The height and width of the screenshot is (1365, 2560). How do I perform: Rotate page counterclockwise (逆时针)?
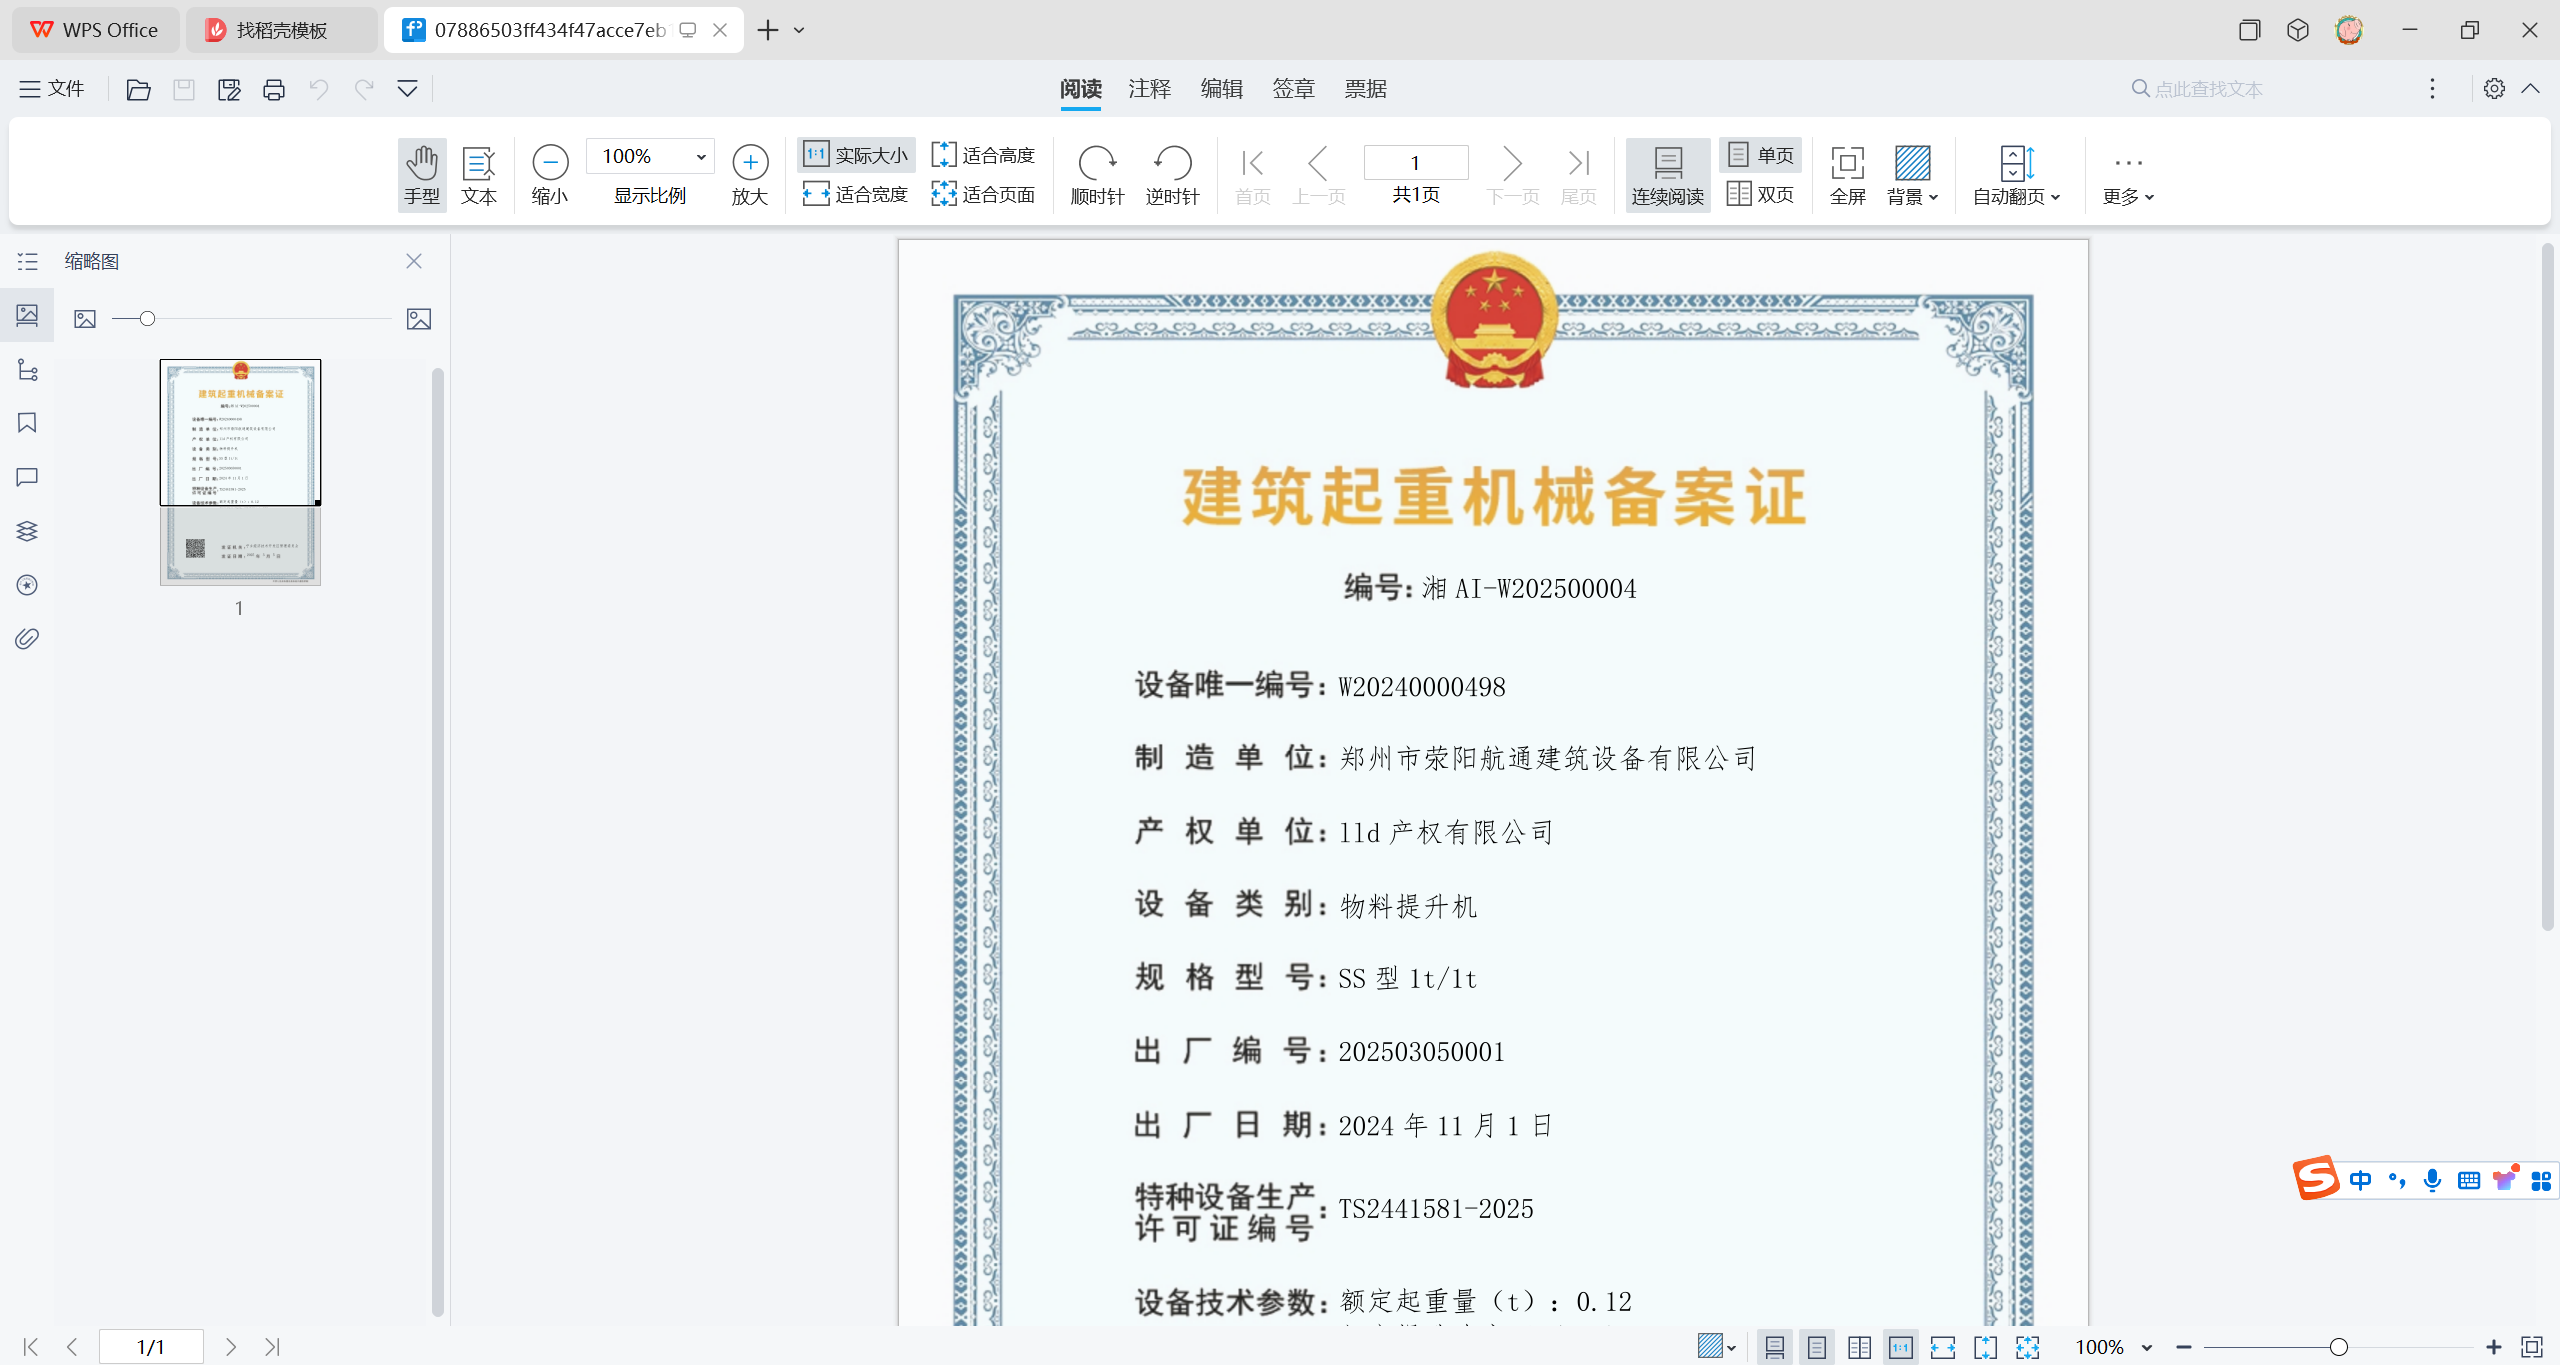tap(1172, 175)
